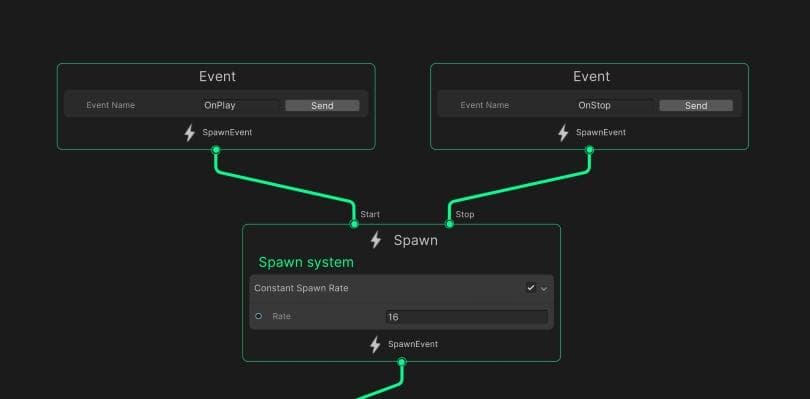Click the OnPlay event output port

click(x=216, y=150)
